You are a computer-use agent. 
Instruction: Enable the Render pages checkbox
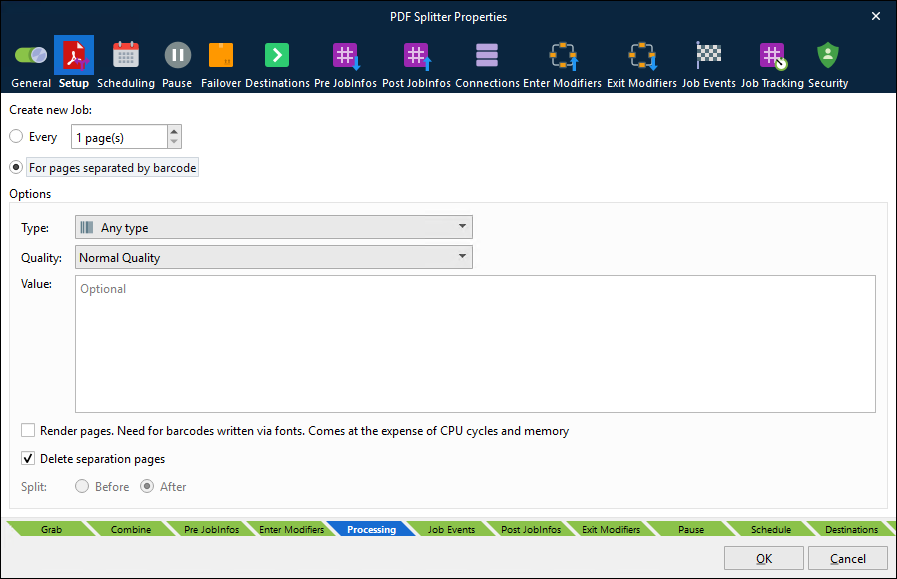[x=28, y=430]
